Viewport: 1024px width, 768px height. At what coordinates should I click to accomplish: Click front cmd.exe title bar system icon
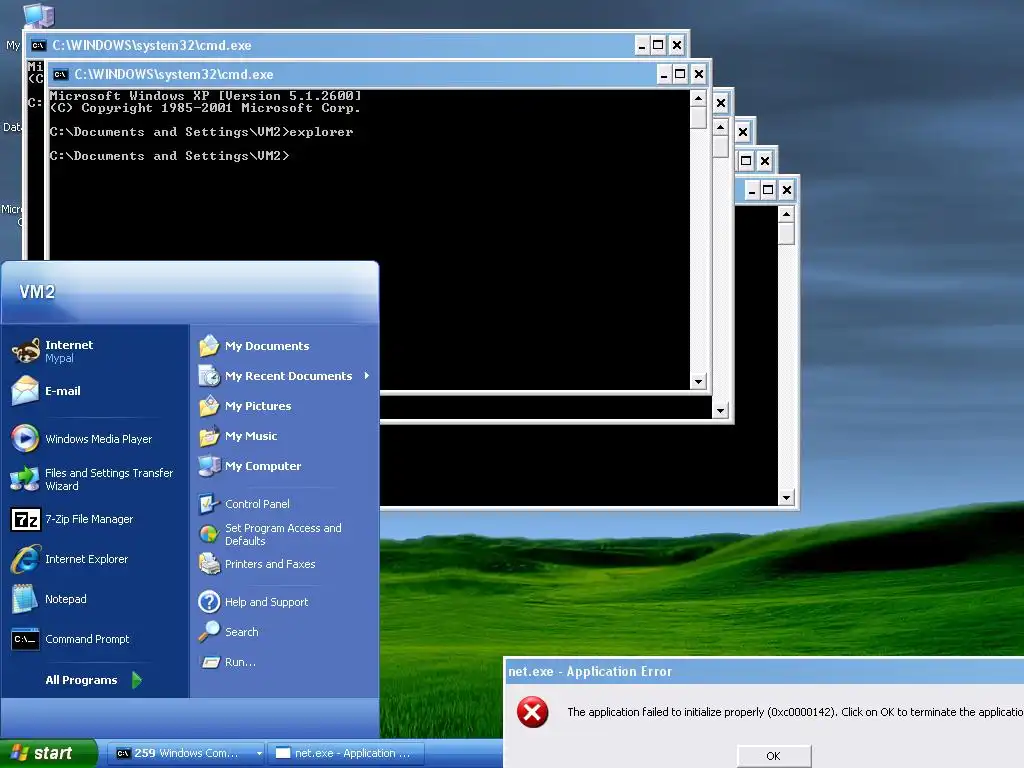pyautogui.click(x=61, y=74)
